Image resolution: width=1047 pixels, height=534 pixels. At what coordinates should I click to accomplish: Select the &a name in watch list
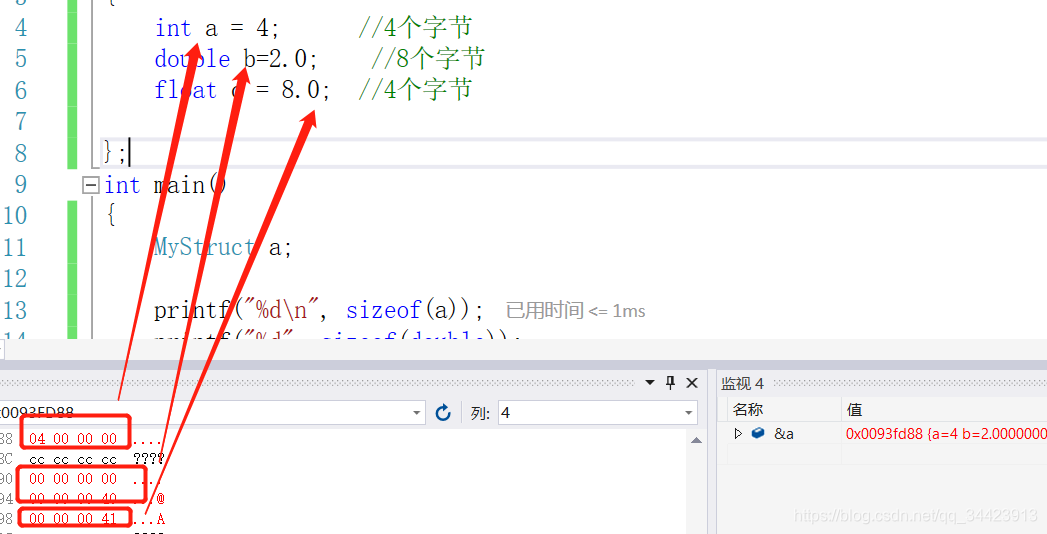tap(784, 434)
